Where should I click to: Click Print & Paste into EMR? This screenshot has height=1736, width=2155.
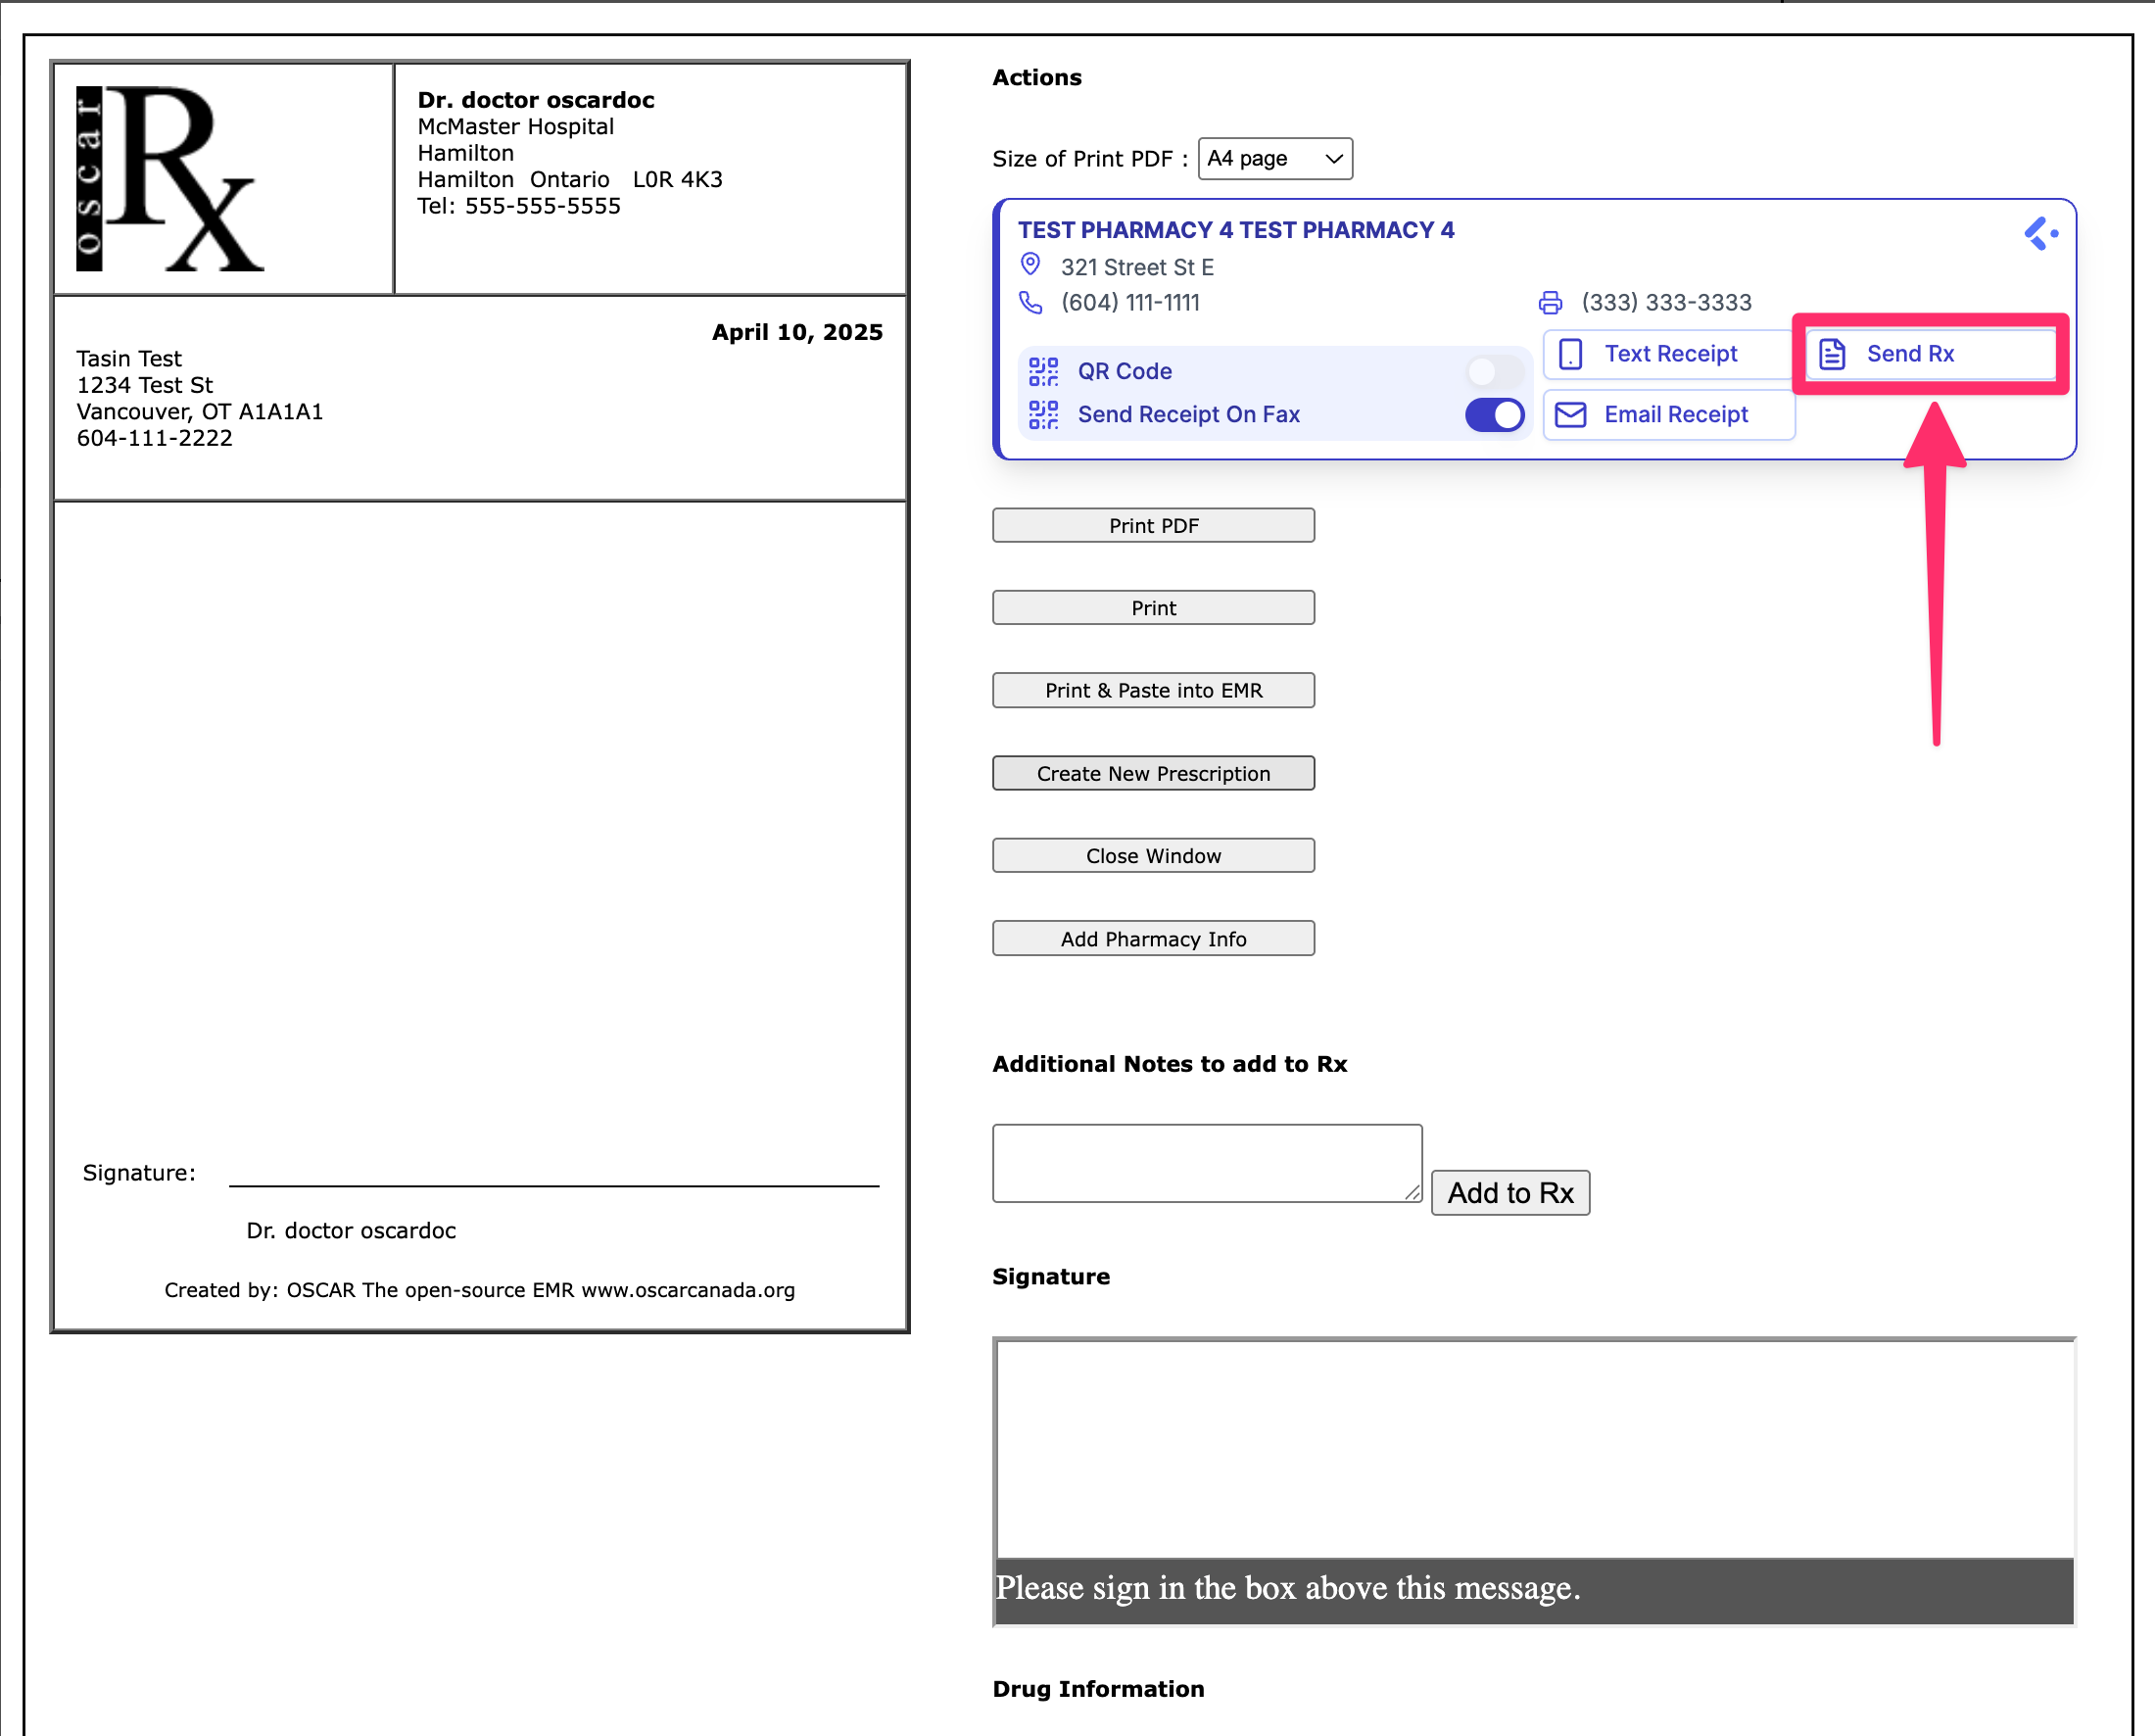coord(1152,690)
